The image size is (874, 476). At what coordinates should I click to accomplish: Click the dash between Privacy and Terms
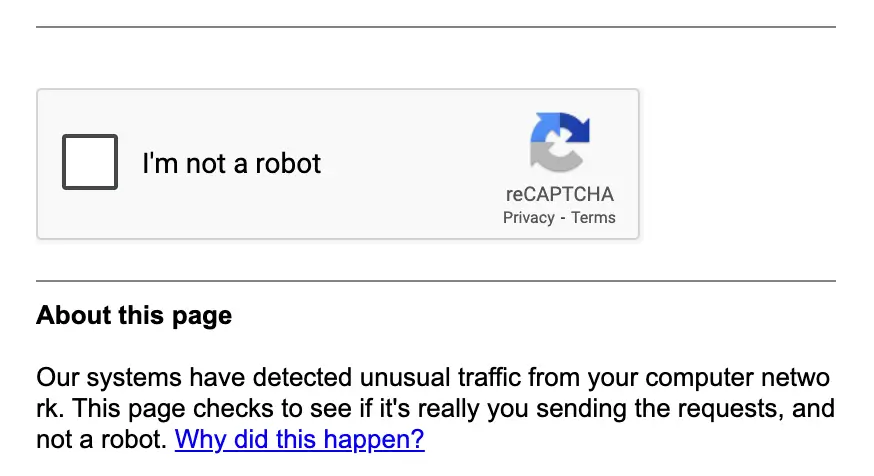(563, 218)
